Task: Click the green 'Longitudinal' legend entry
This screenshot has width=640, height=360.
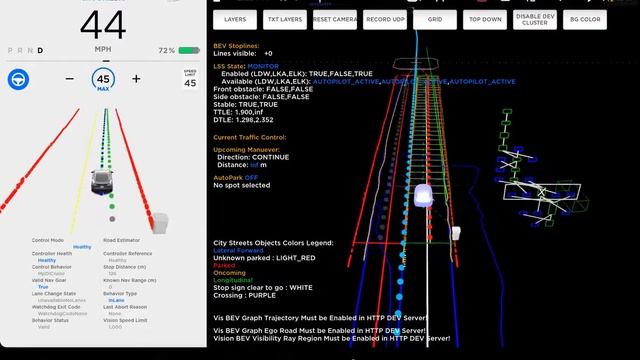Action: (x=233, y=280)
